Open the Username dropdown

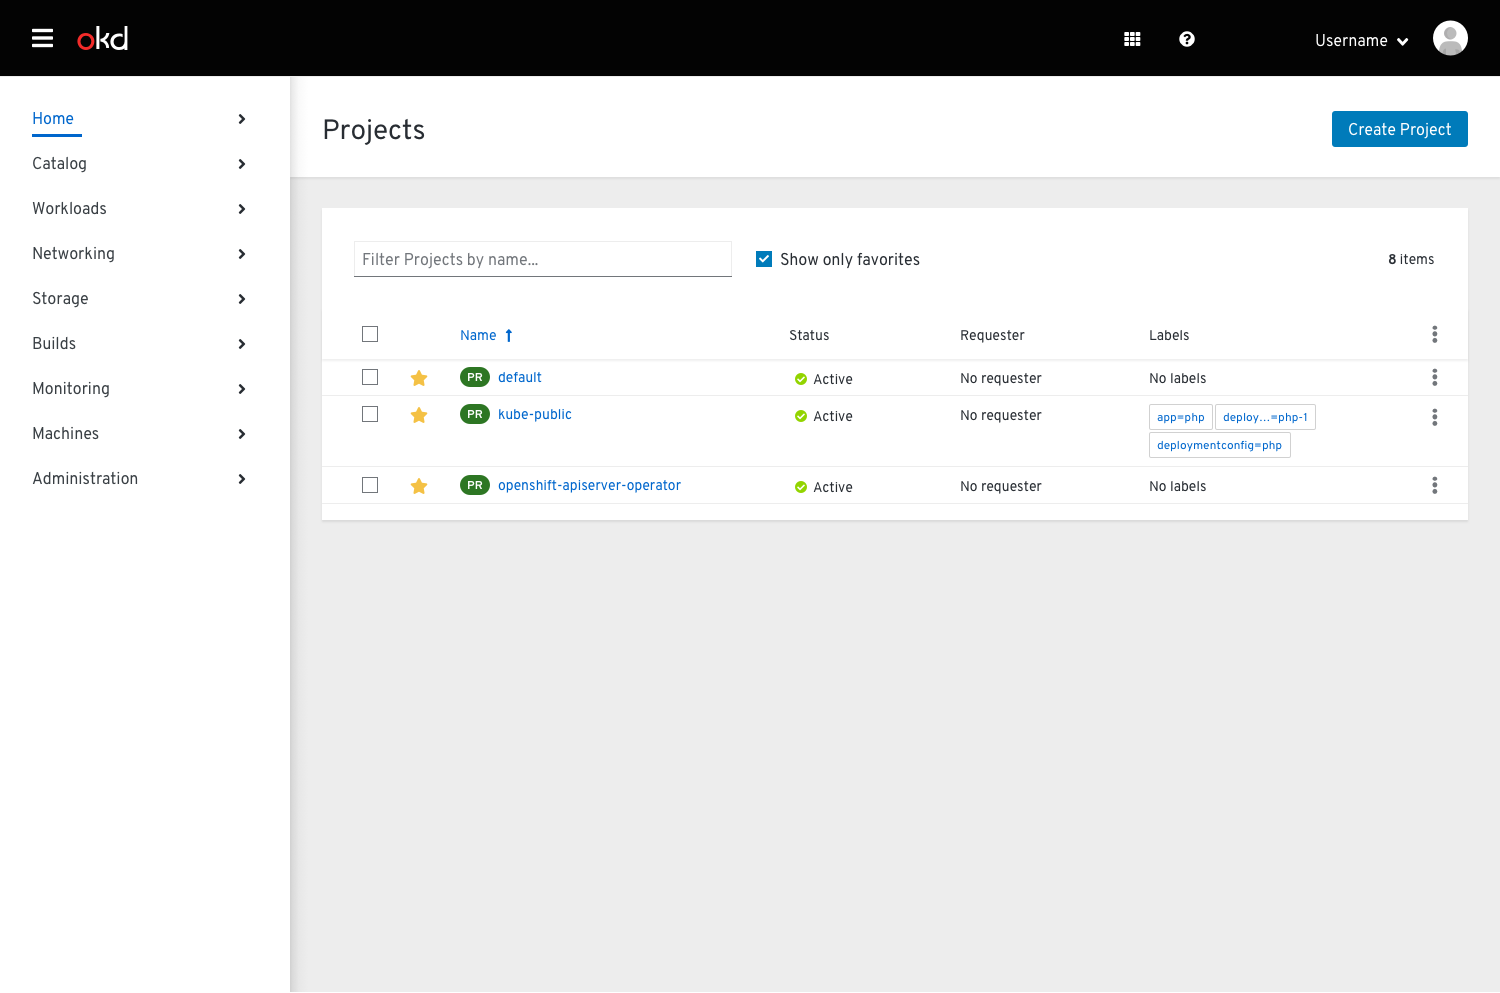click(1361, 40)
